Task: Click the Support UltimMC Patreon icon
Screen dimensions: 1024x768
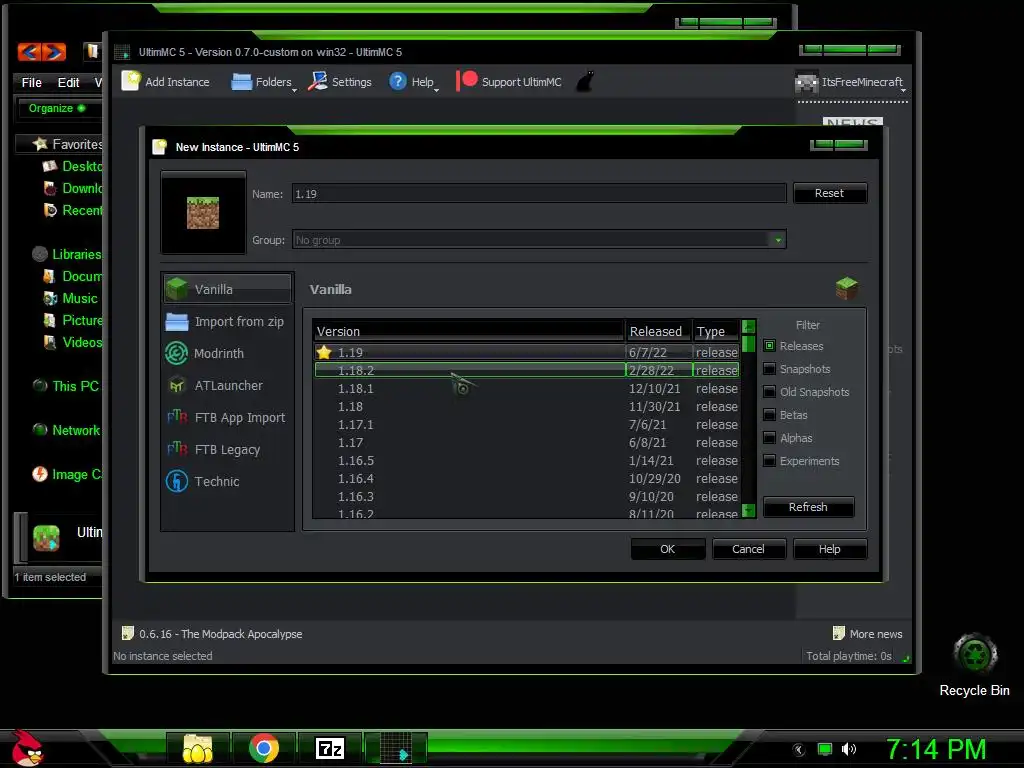Action: [468, 81]
